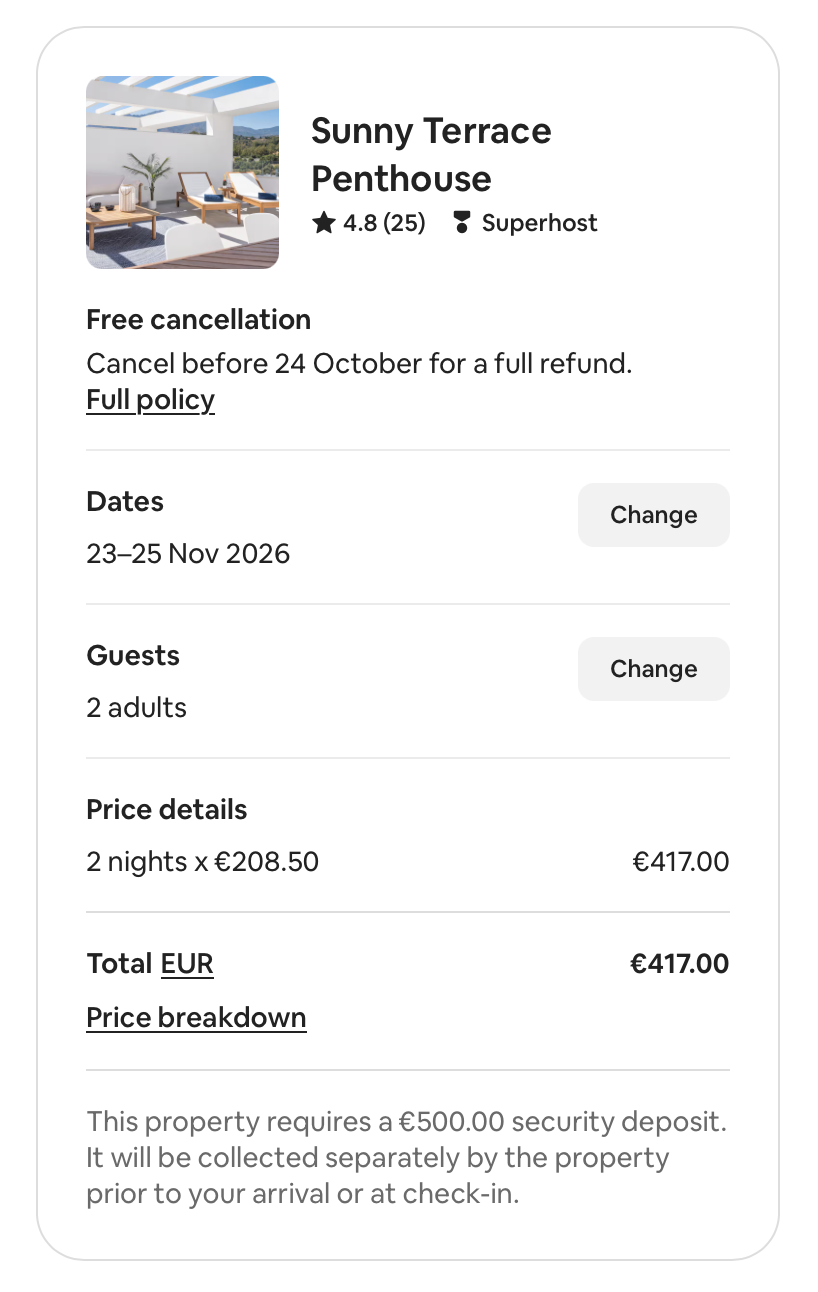
Task: Click the 4.8 (25) rating text
Action: (x=384, y=223)
